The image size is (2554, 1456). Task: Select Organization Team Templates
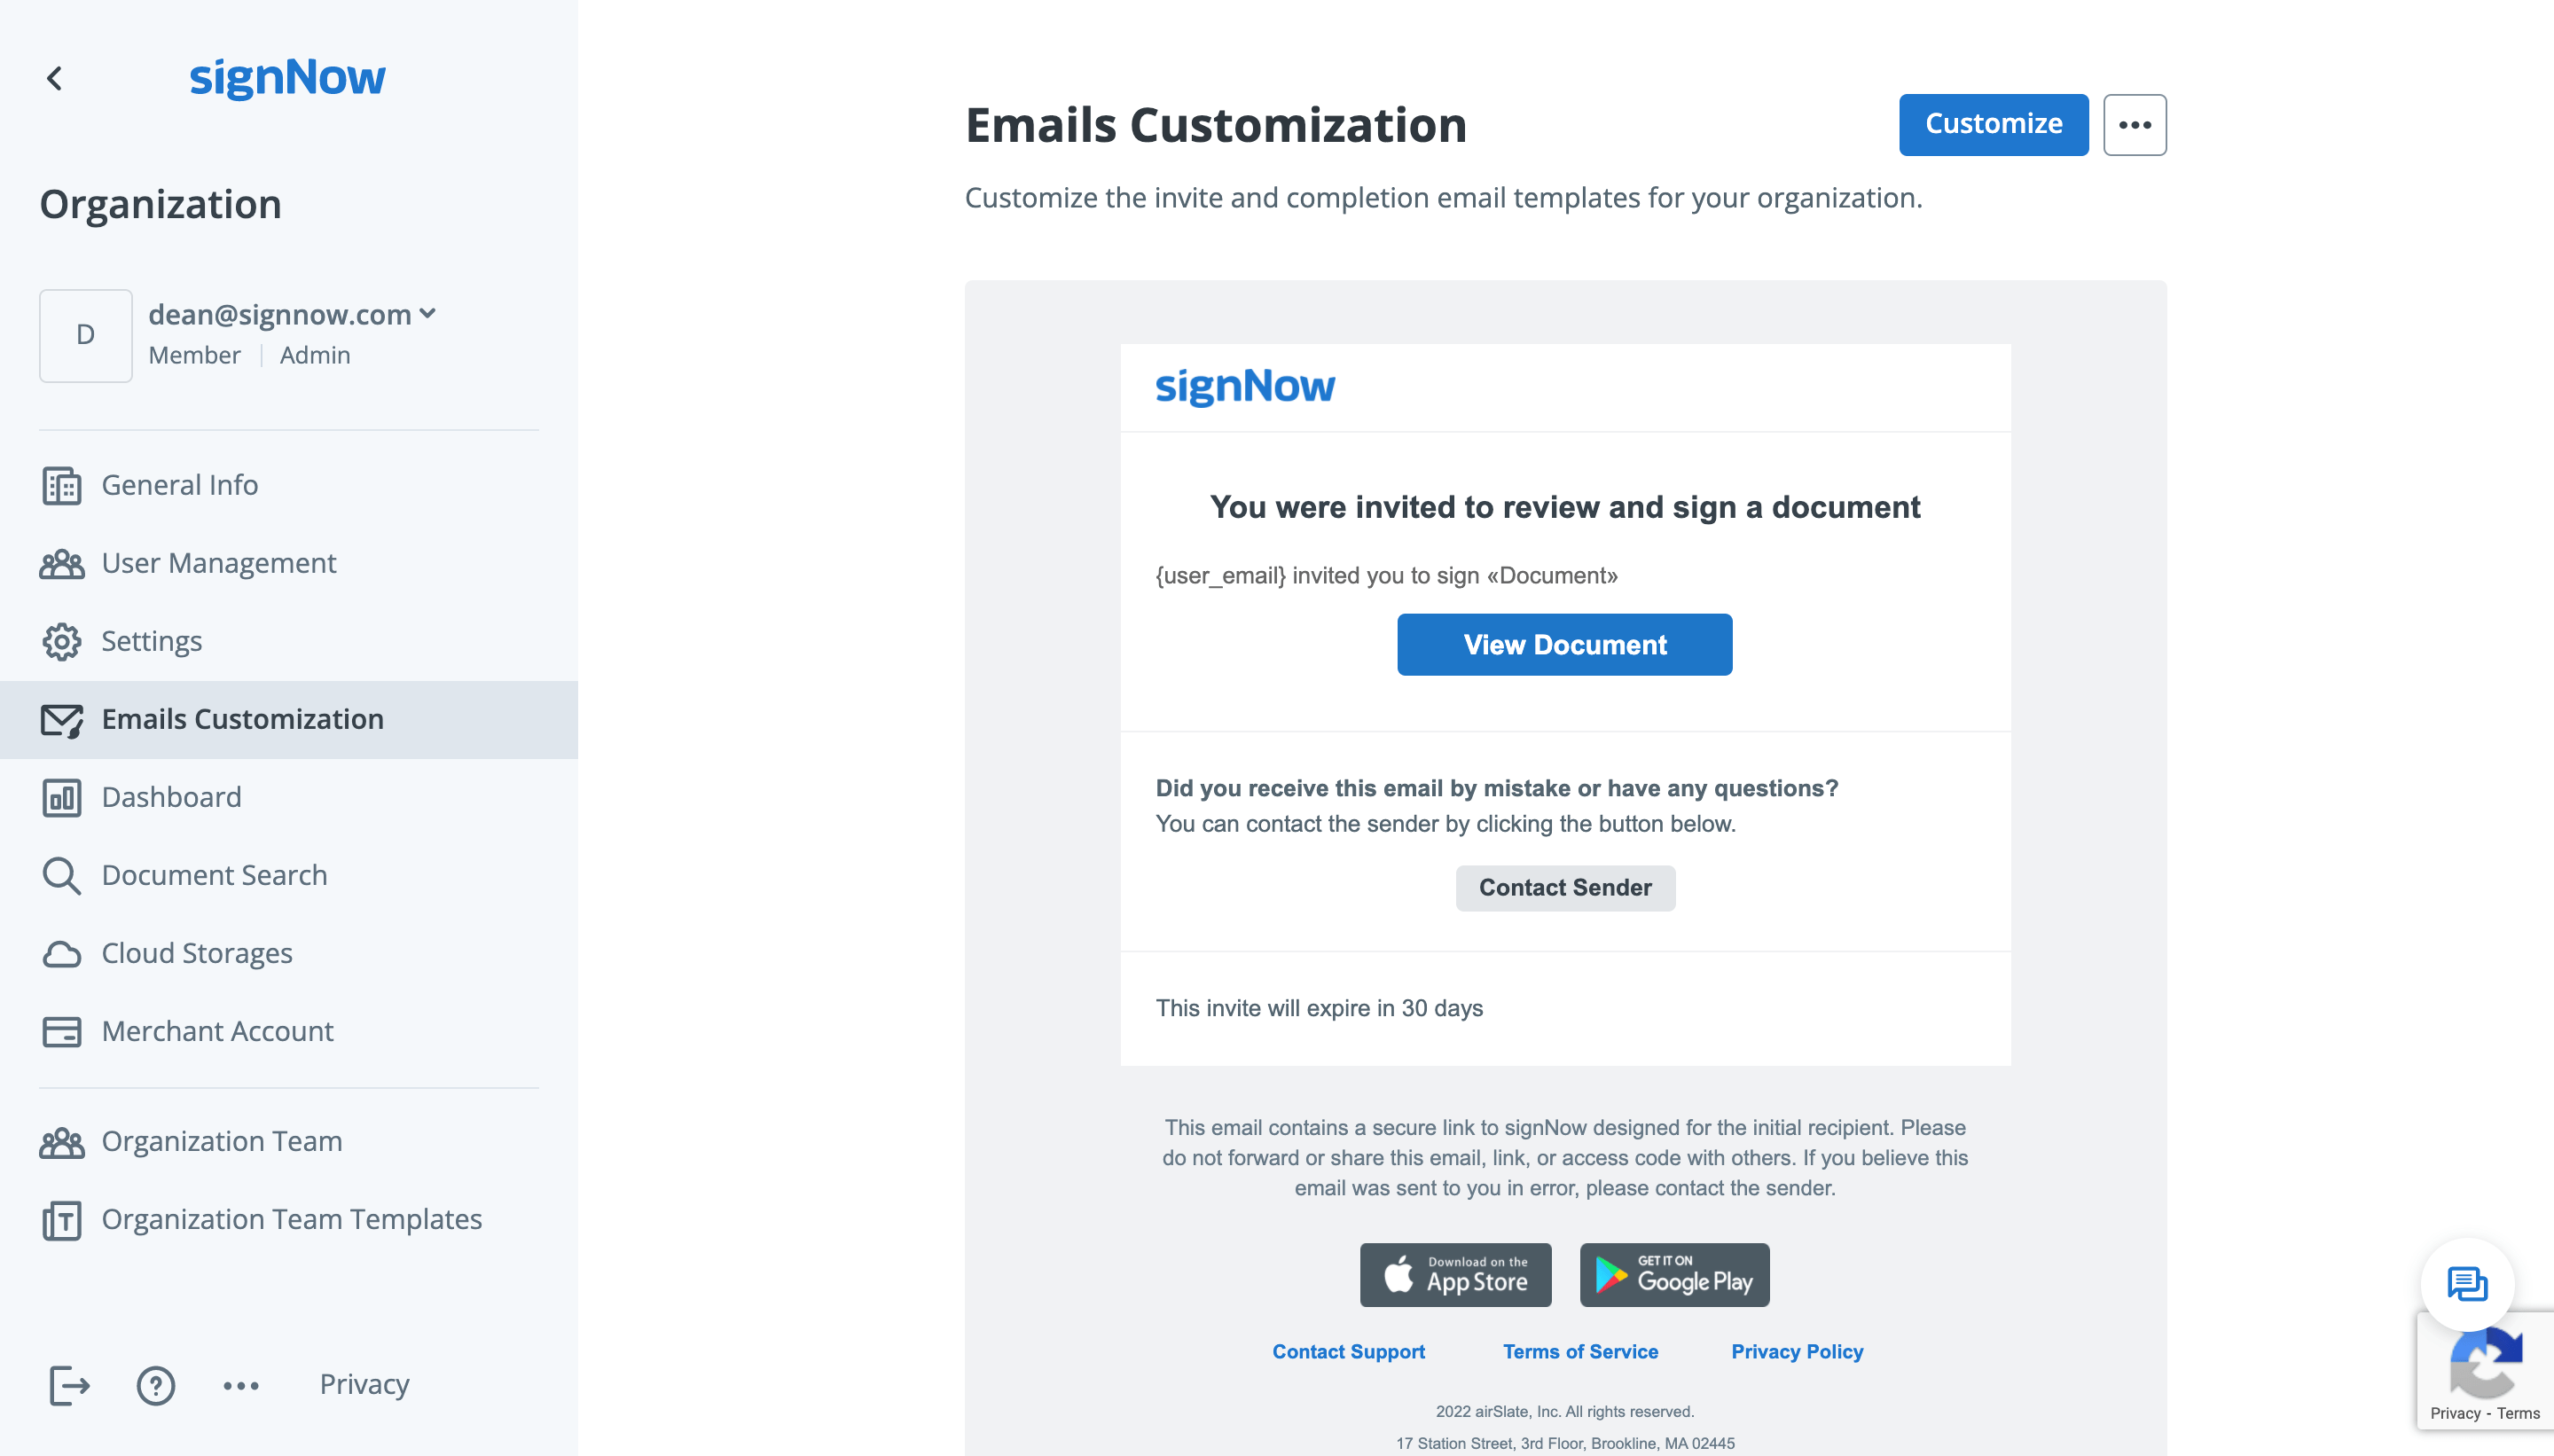(291, 1219)
